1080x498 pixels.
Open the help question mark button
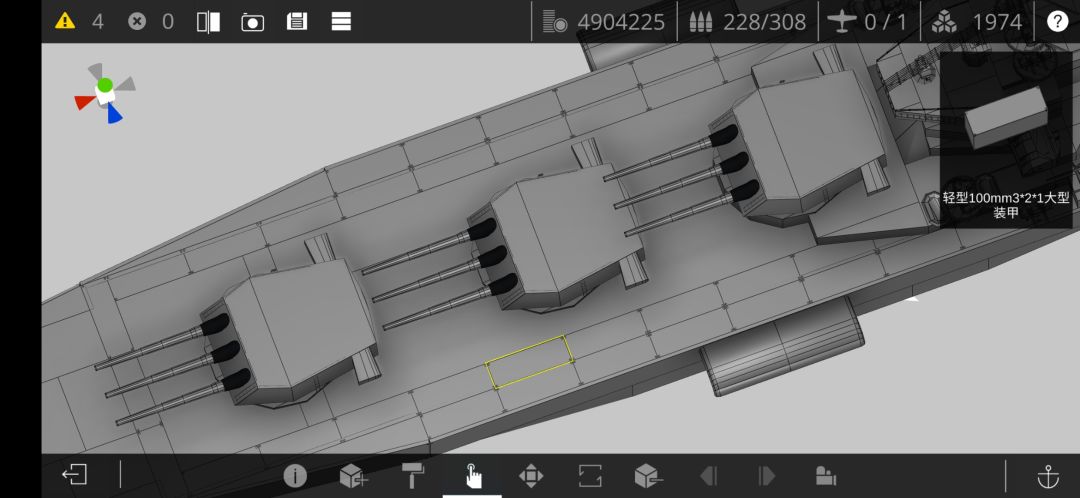[1057, 21]
